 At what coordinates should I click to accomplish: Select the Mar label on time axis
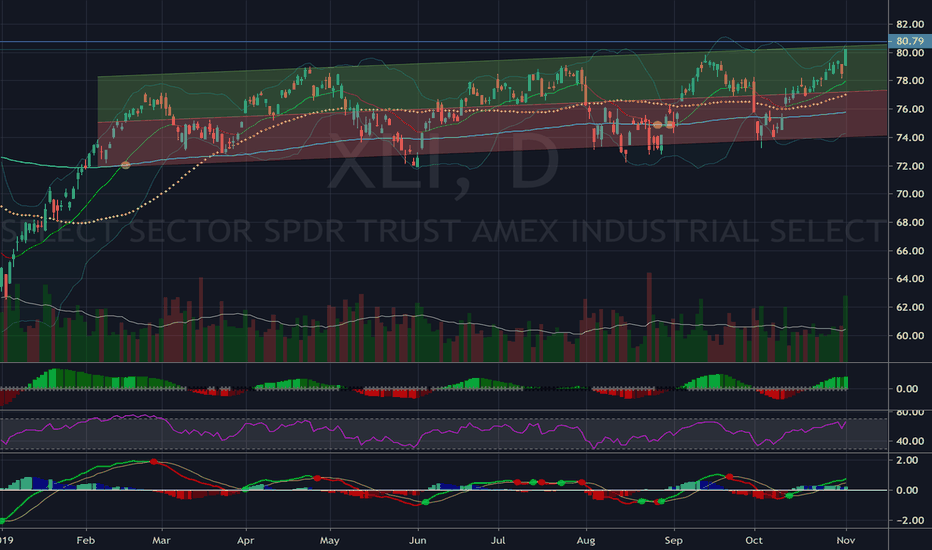[161, 540]
